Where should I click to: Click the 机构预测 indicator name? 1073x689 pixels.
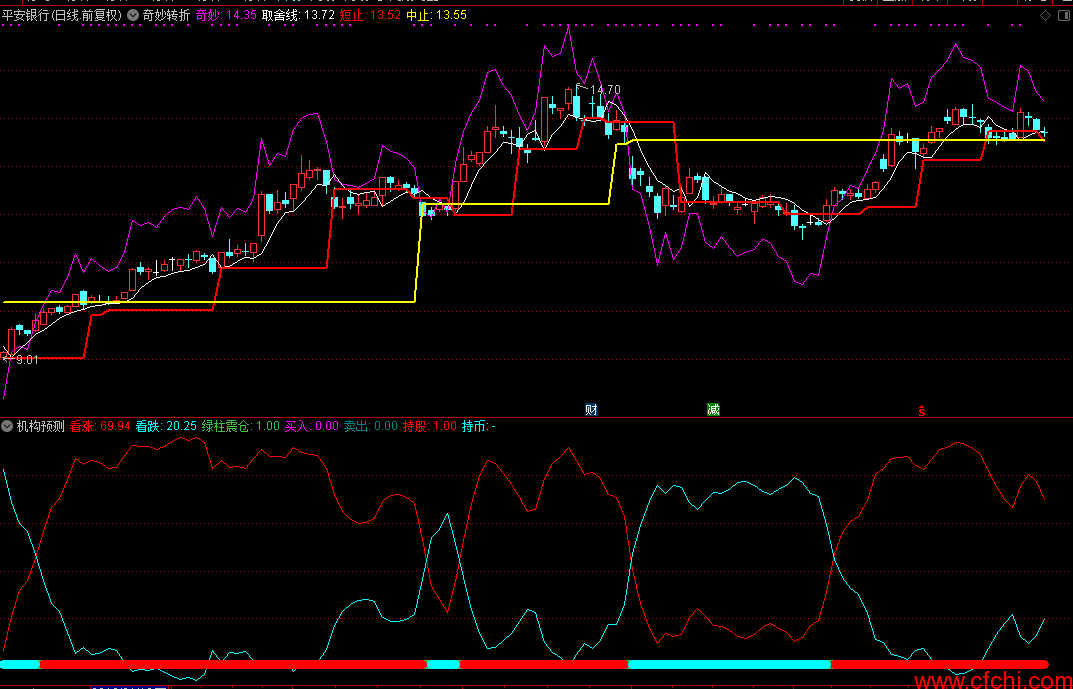click(x=40, y=426)
